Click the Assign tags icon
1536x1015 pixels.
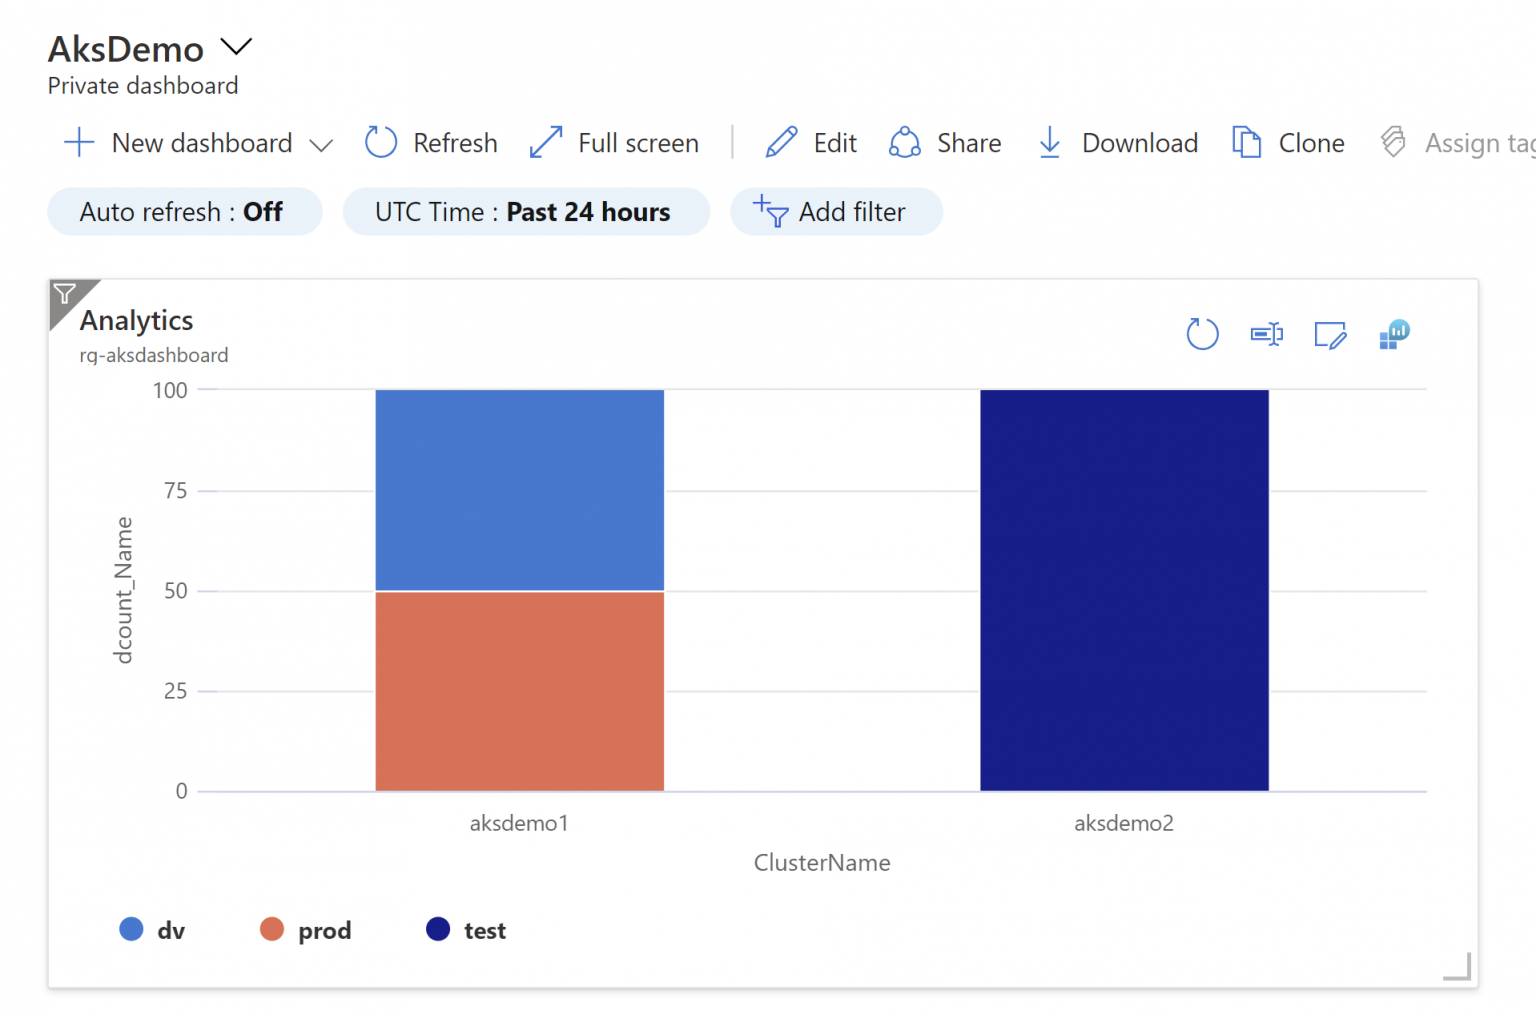pos(1393,142)
